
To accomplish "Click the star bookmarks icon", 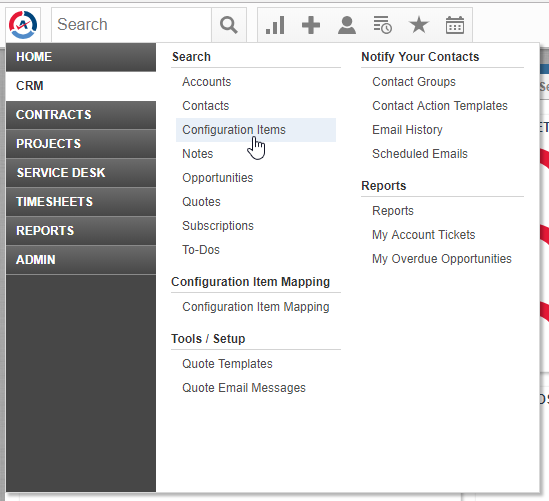I will [x=419, y=25].
